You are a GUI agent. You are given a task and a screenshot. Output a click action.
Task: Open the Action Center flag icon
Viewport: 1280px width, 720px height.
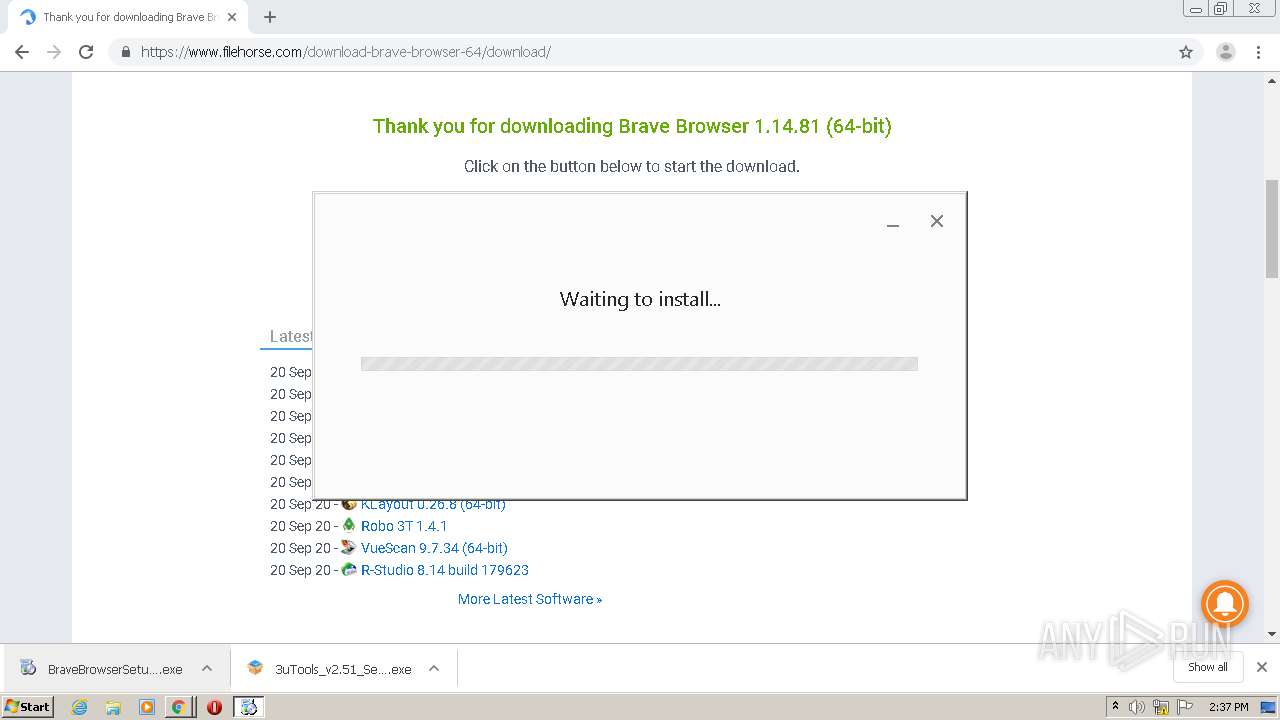[1186, 707]
